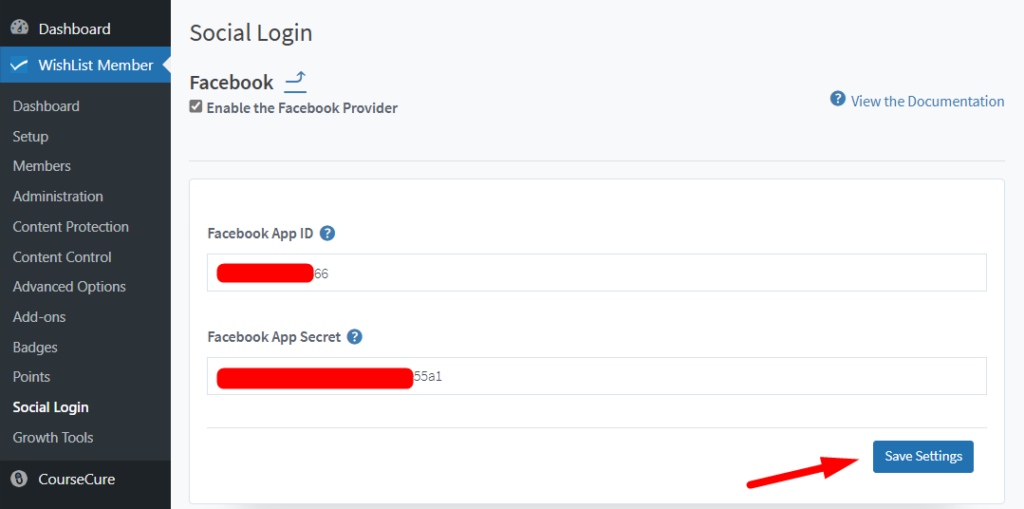This screenshot has height=509, width=1024.
Task: Open Members submenu item
Action: (x=42, y=166)
